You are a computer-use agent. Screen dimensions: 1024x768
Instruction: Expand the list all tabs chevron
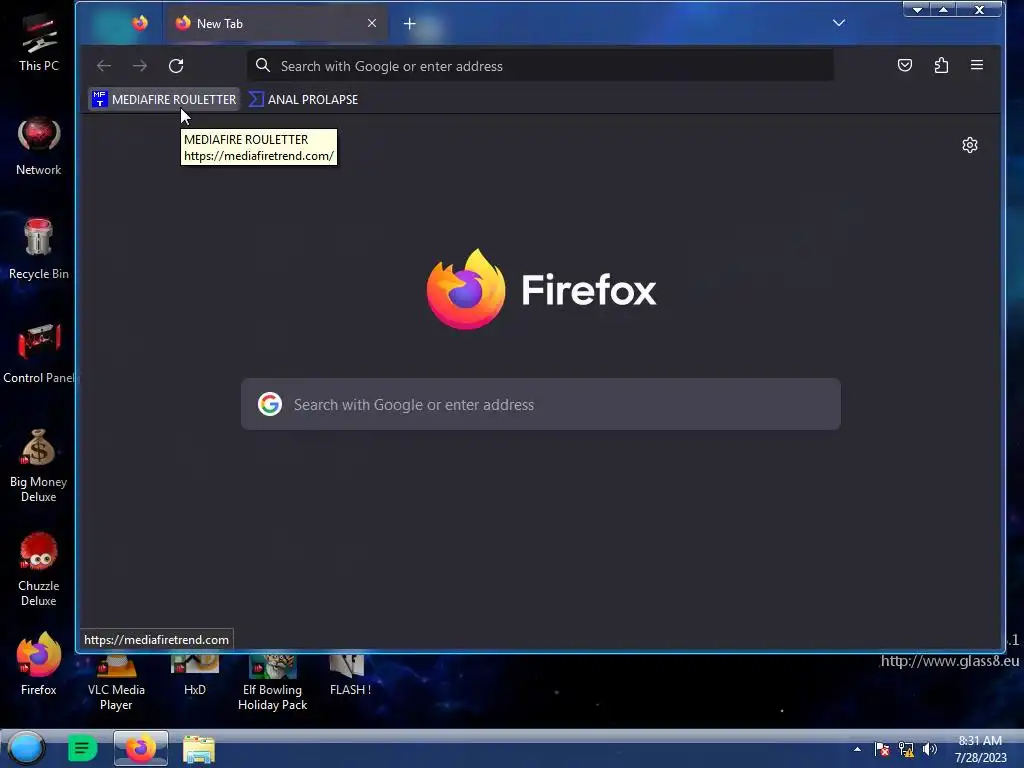839,24
